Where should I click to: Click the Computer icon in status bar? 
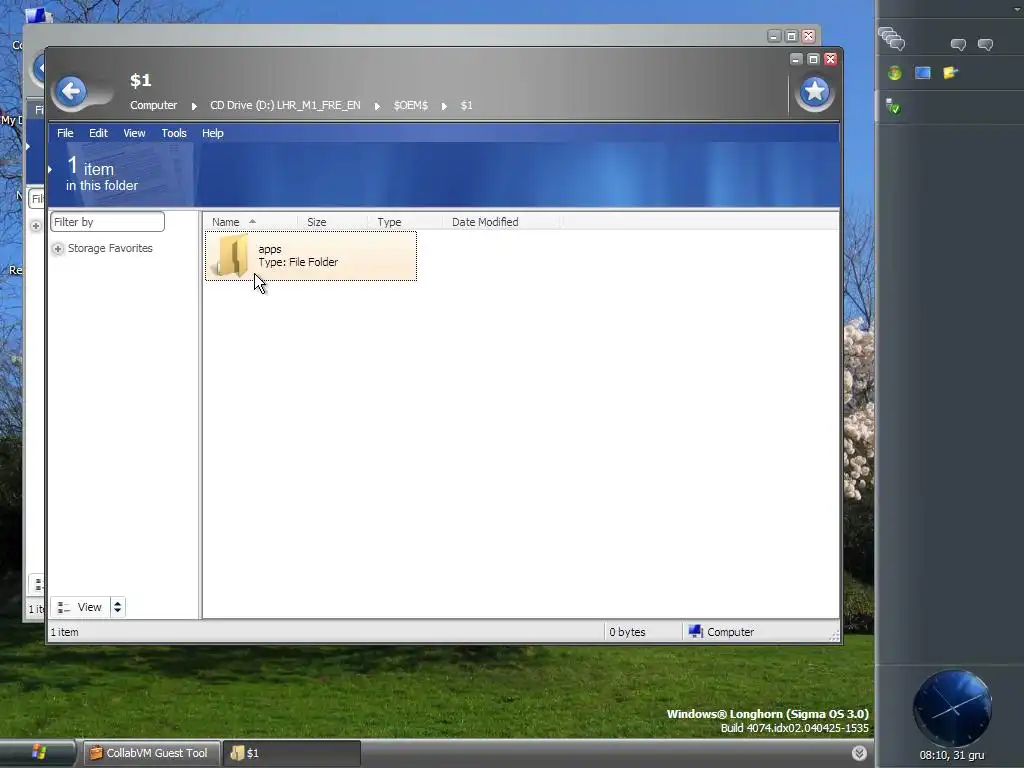(x=696, y=632)
